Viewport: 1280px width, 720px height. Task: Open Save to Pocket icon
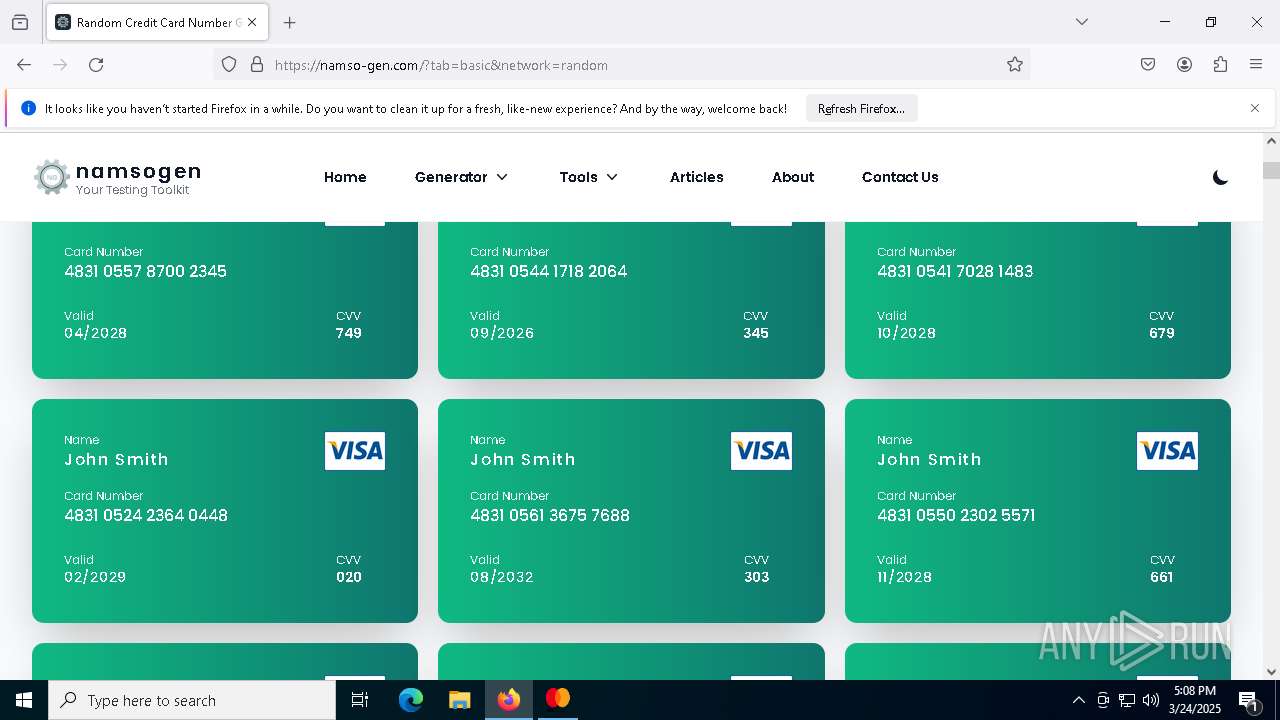point(1148,65)
